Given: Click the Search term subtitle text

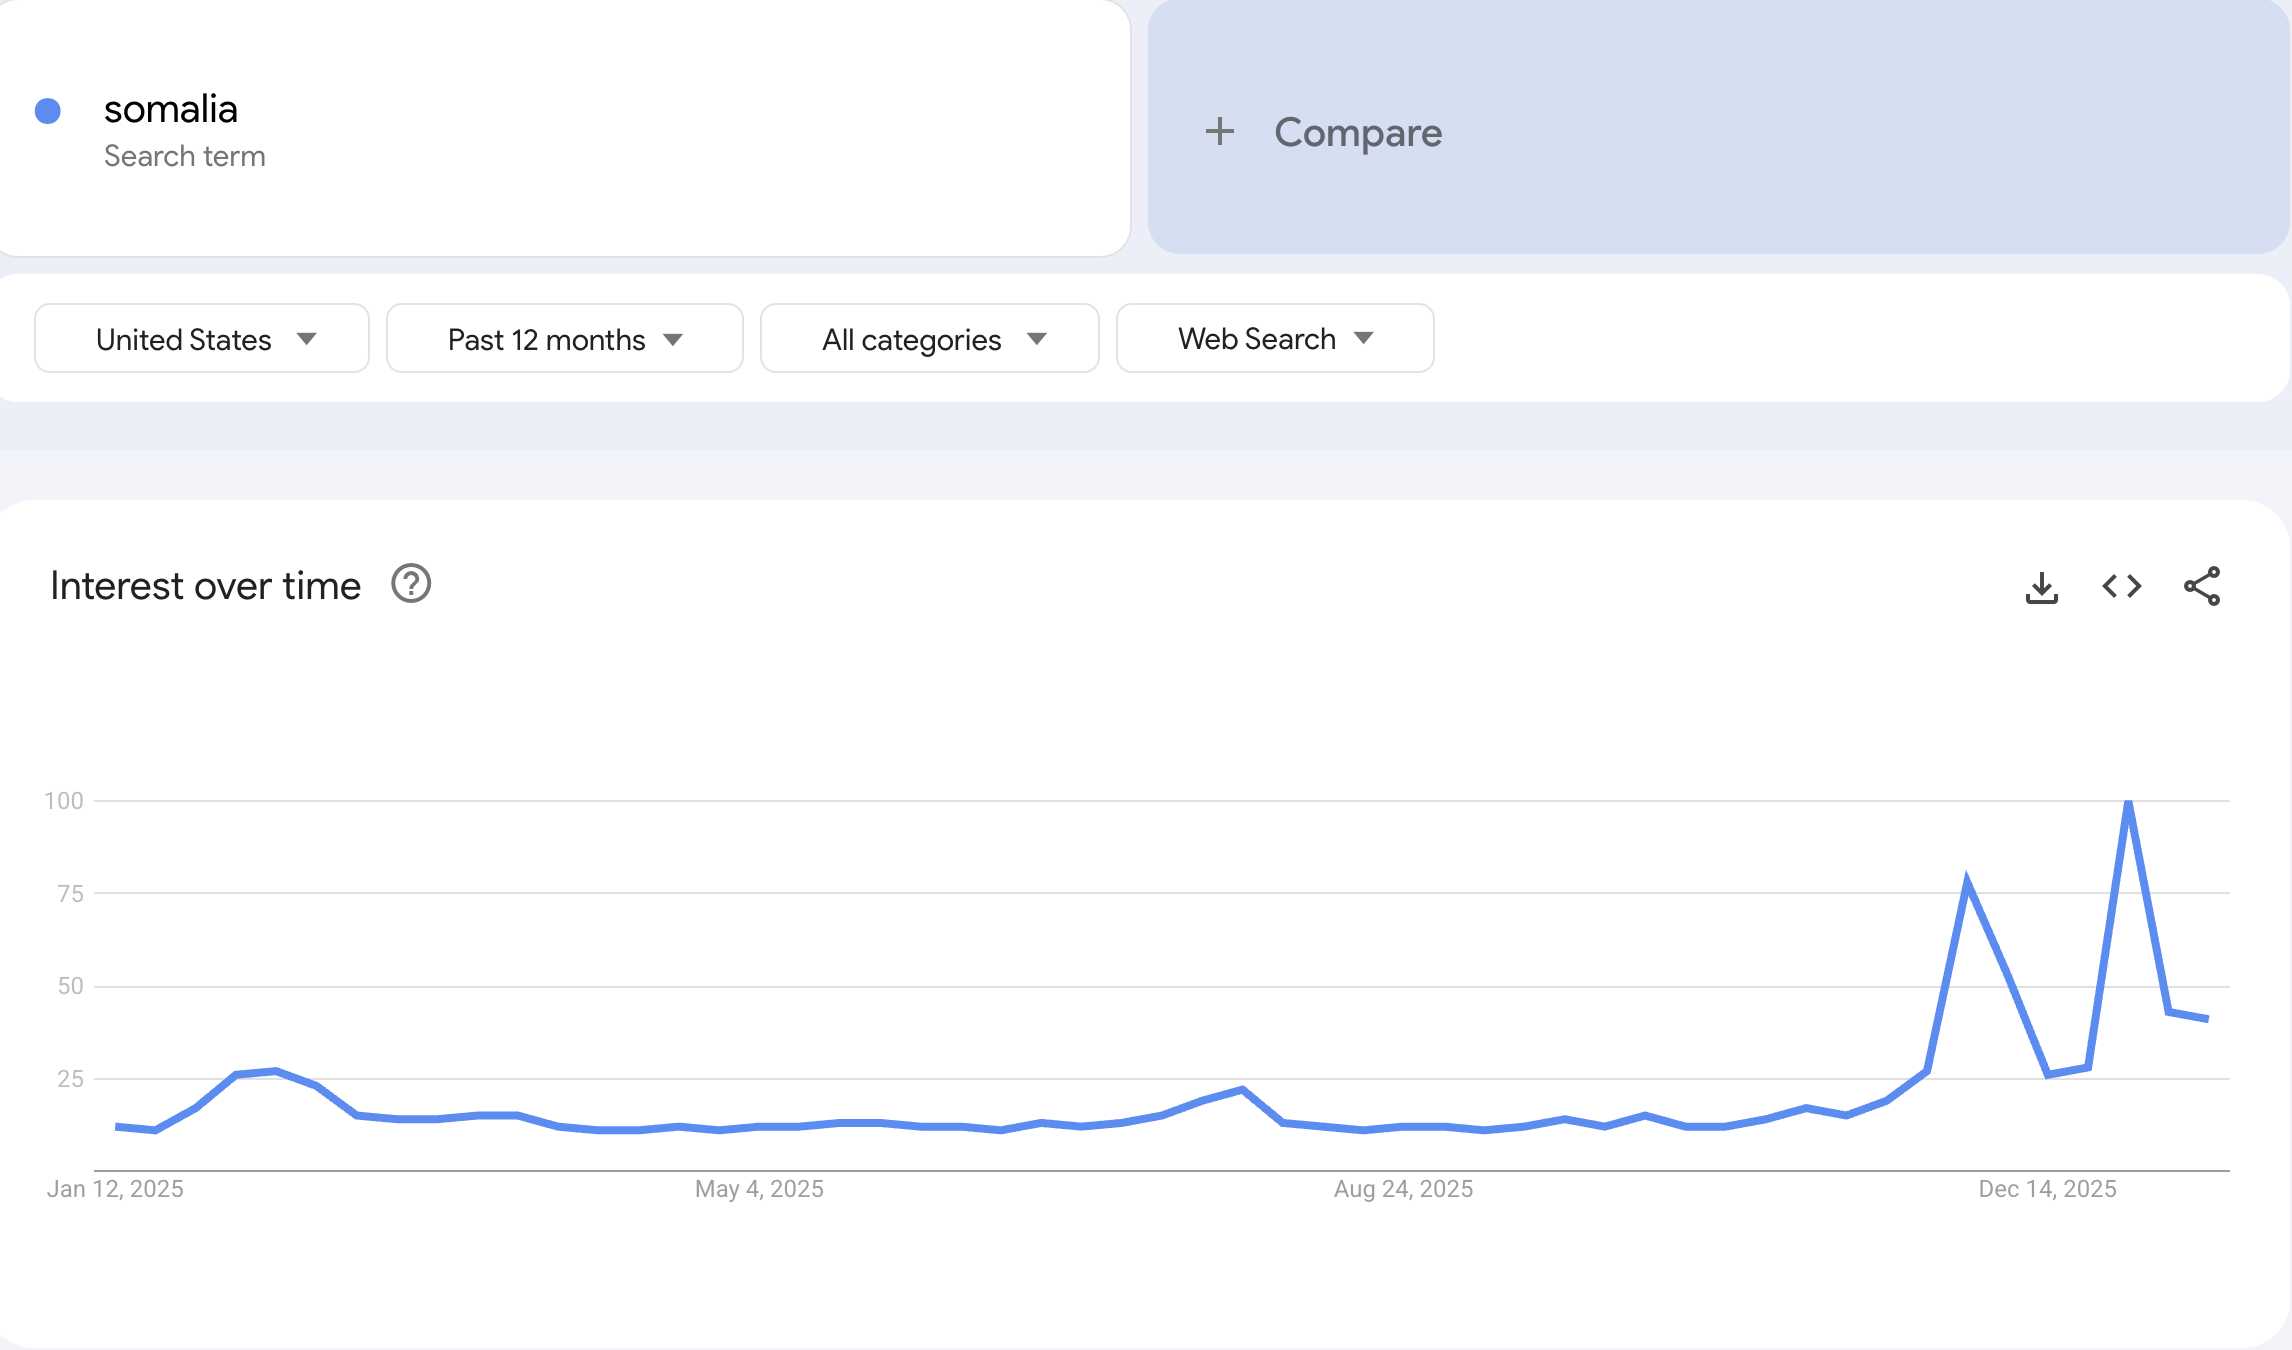Looking at the screenshot, I should 185,157.
